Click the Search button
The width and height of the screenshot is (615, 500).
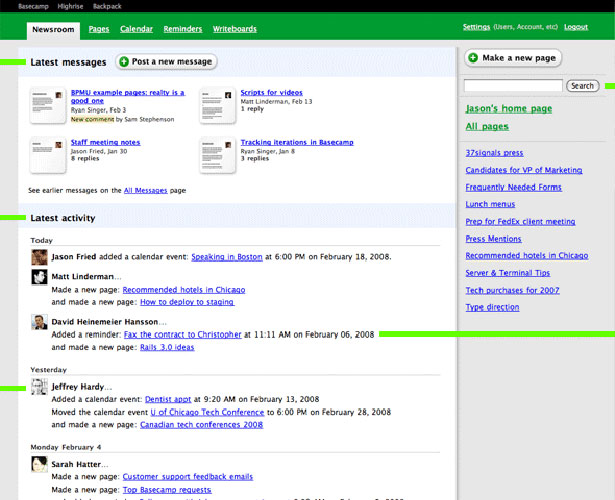pyautogui.click(x=582, y=86)
